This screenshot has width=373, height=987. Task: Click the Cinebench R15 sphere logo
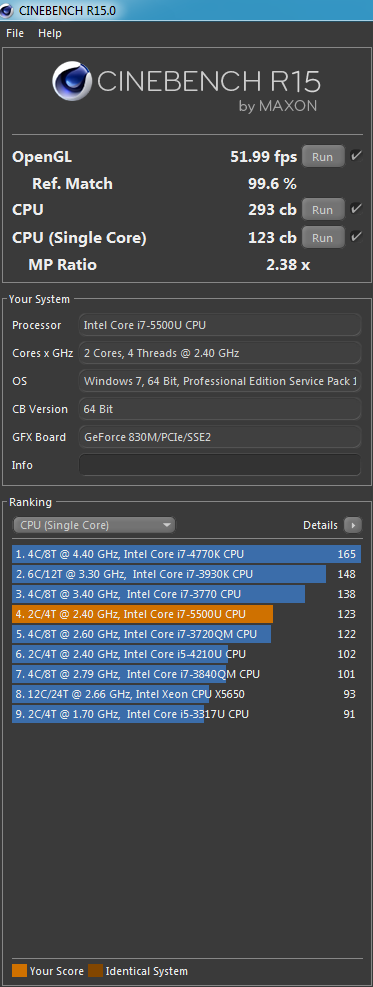tap(72, 82)
